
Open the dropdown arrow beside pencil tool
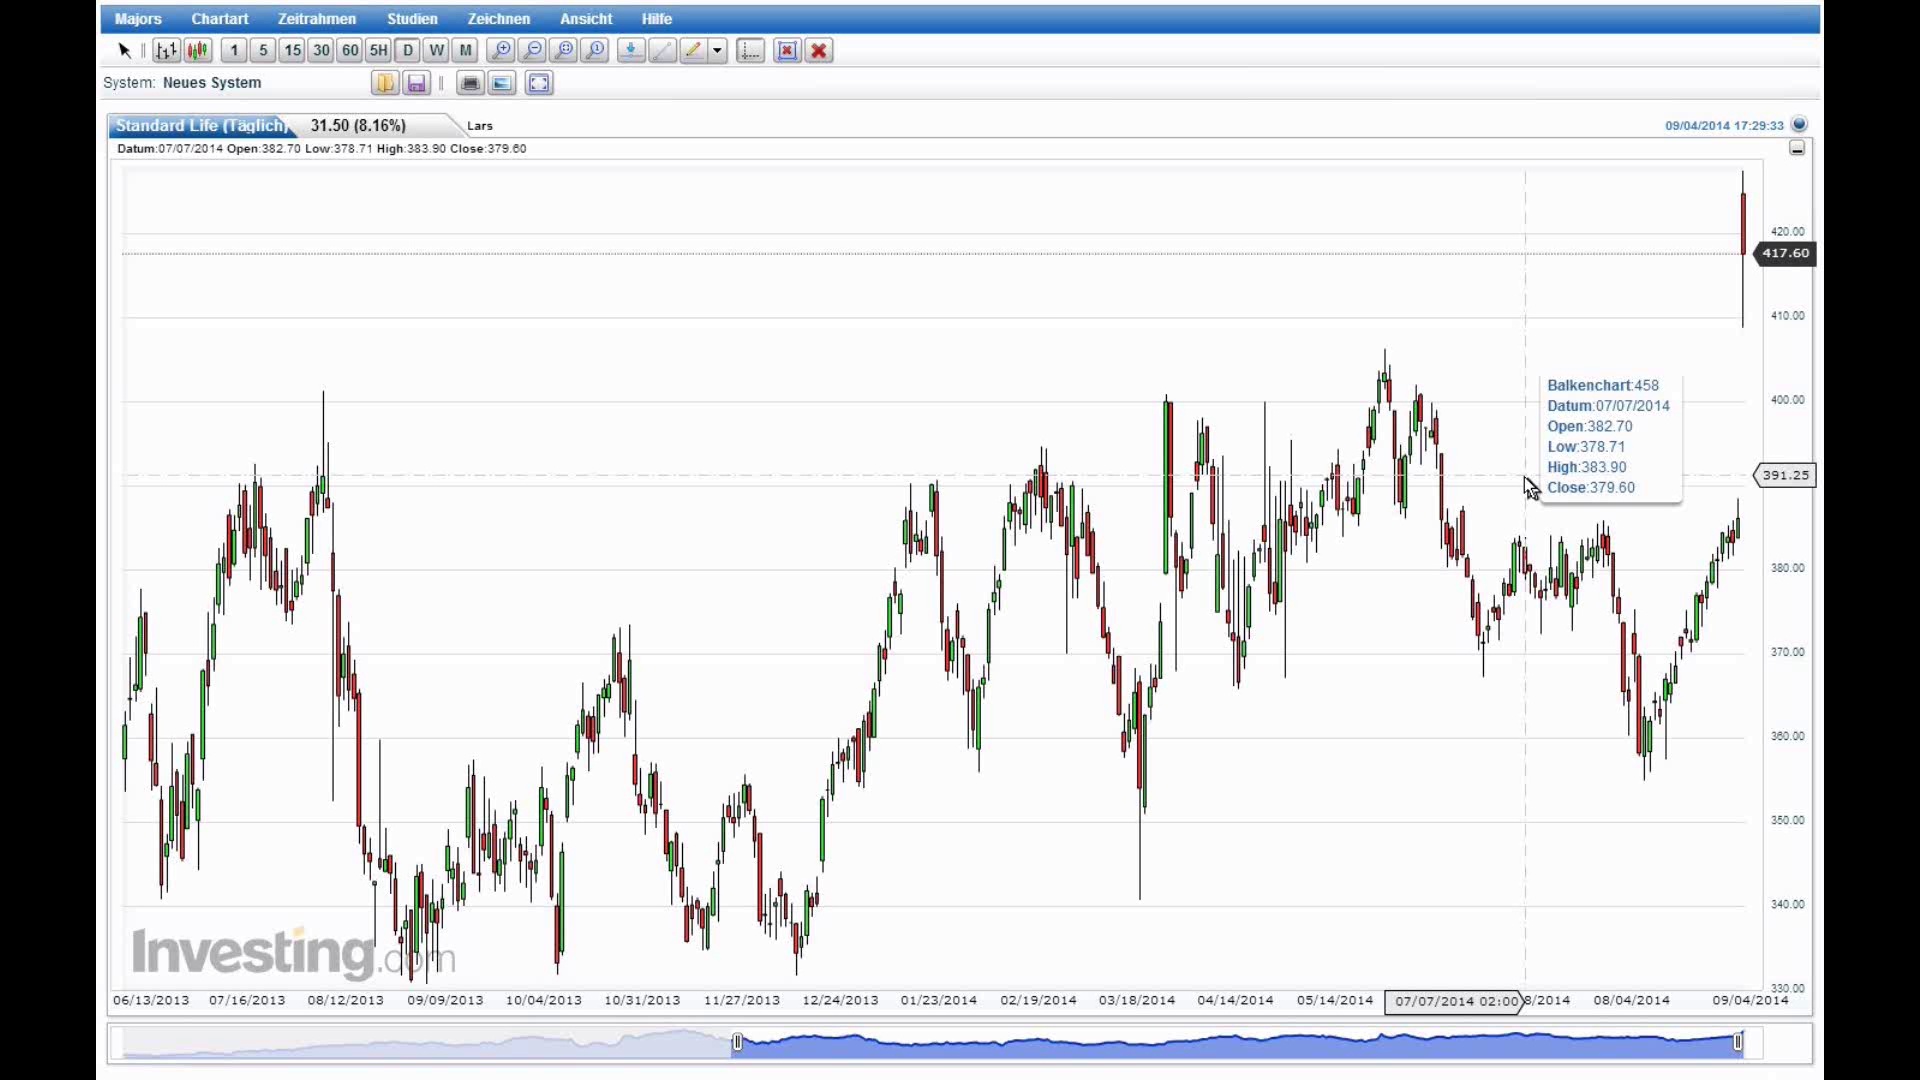[x=717, y=50]
